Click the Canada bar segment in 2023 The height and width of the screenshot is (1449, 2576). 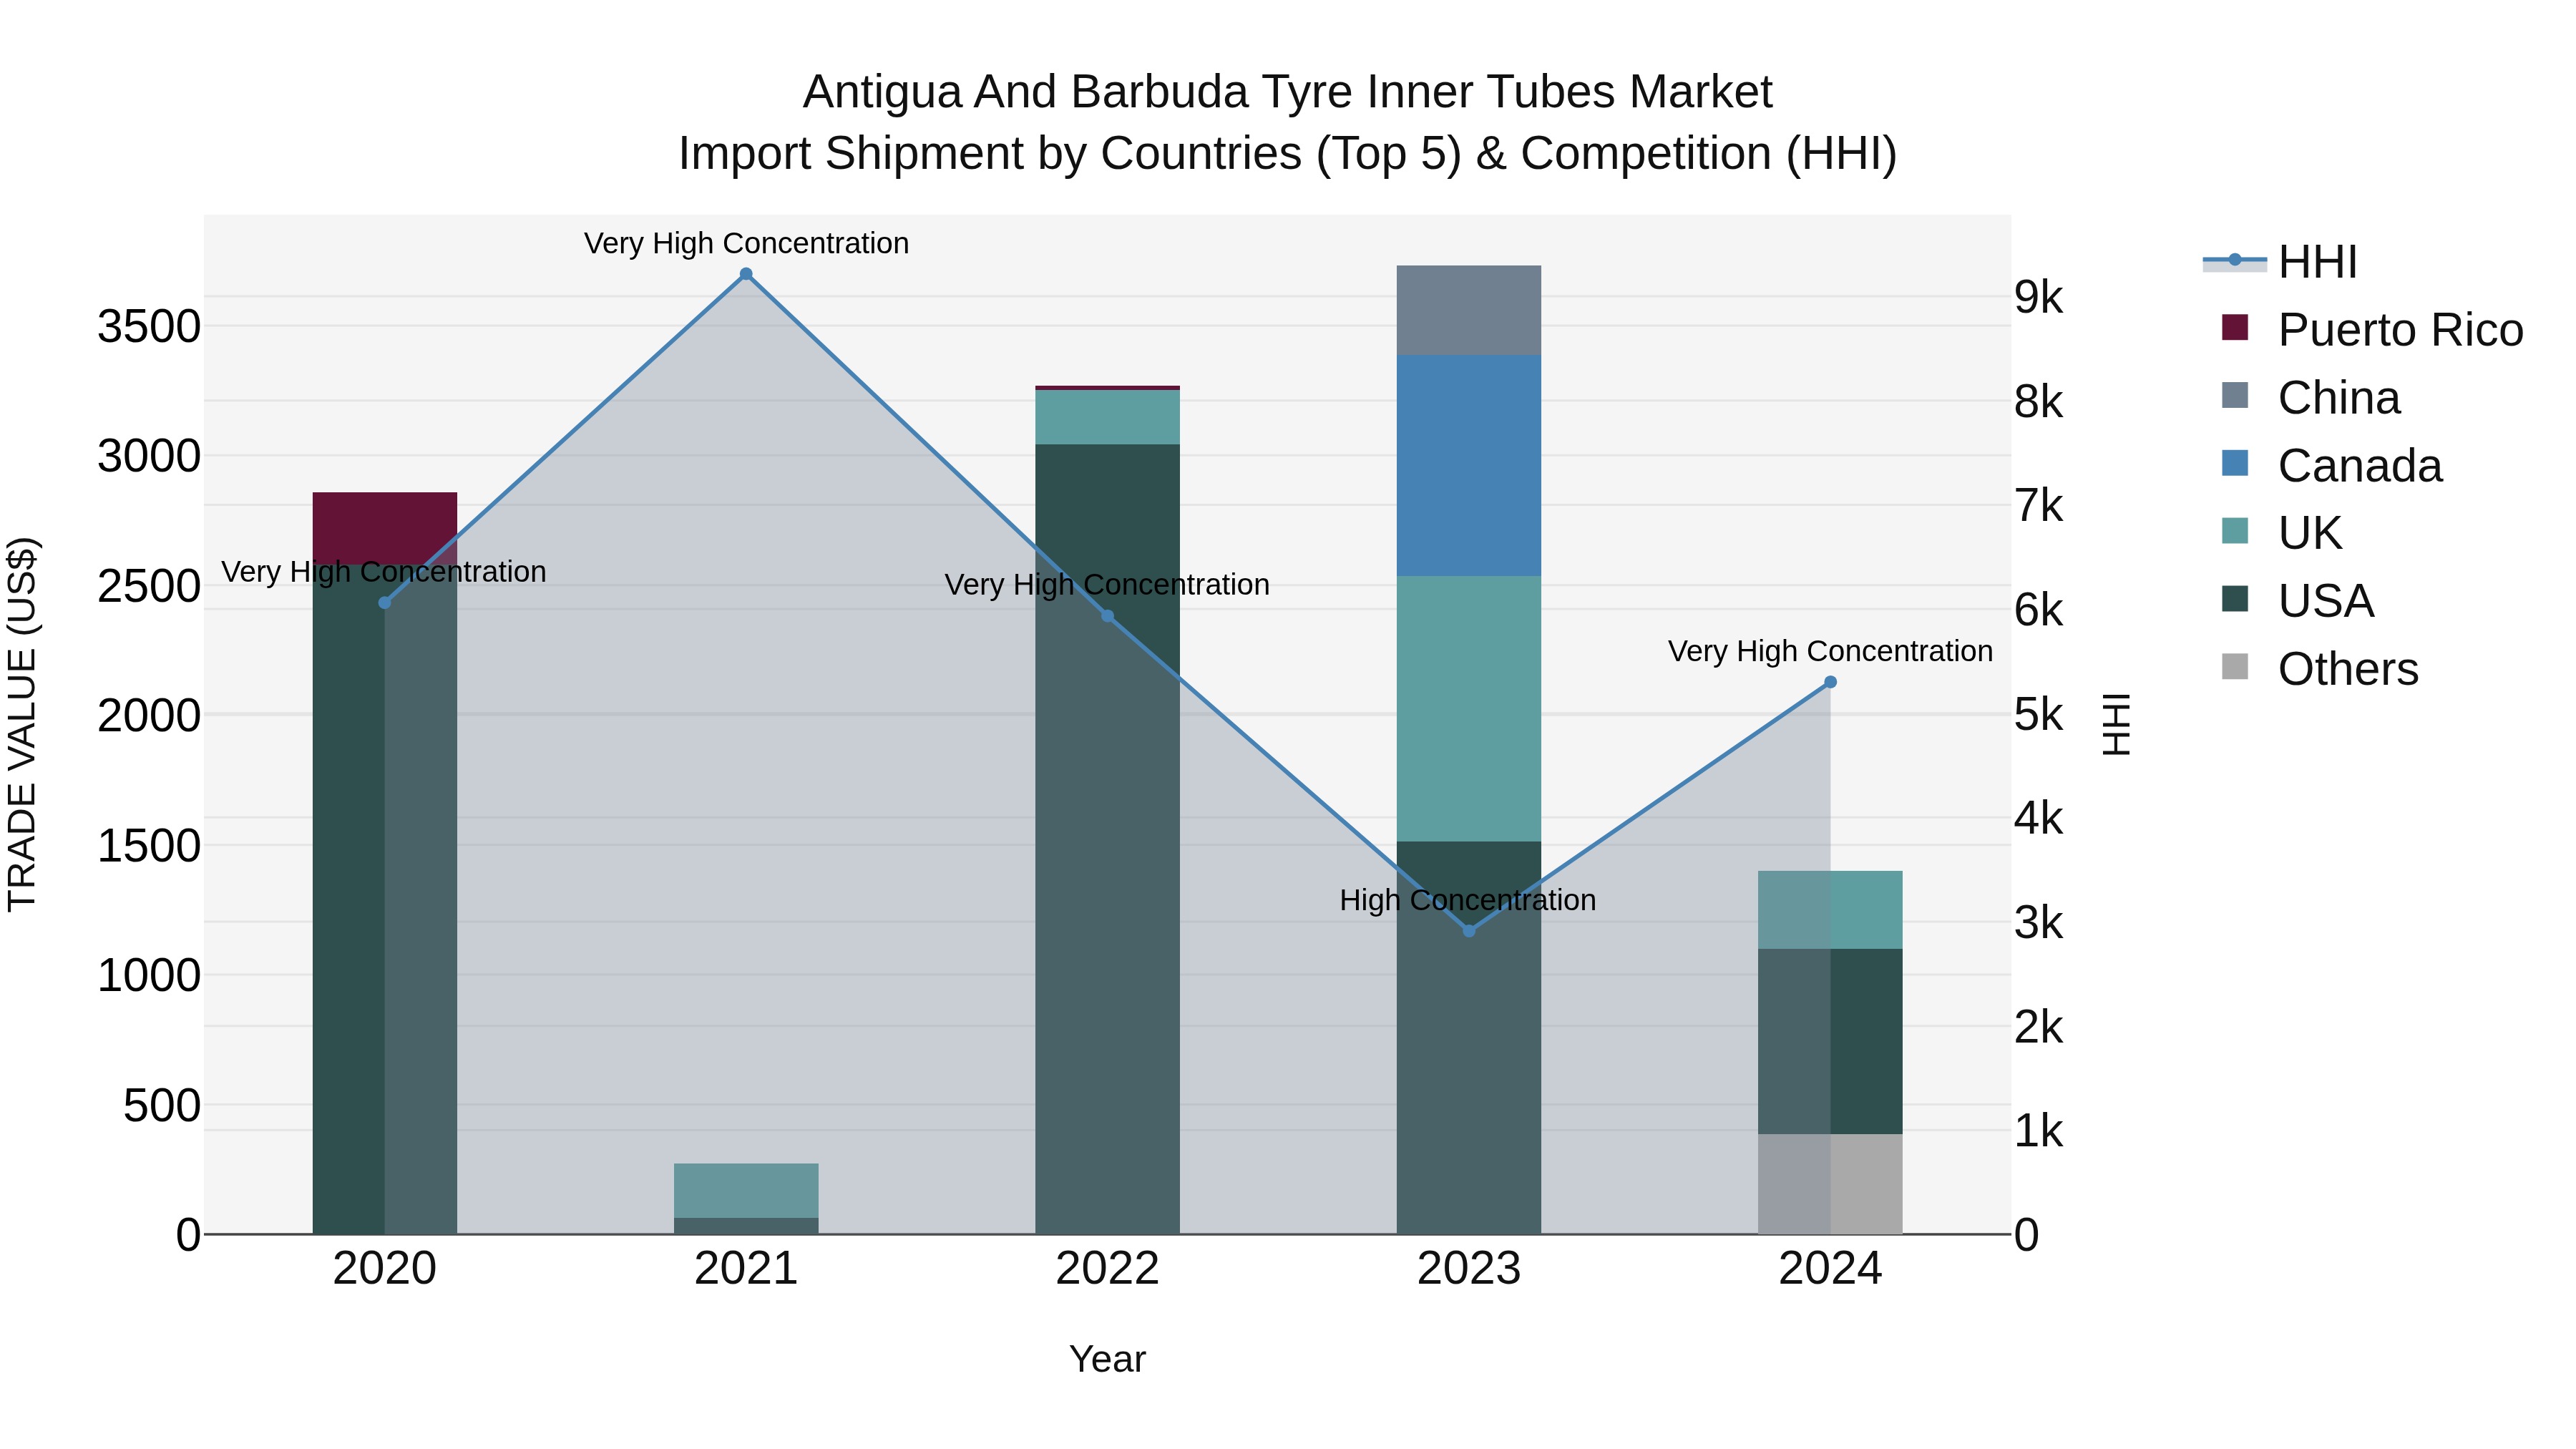click(x=1469, y=466)
